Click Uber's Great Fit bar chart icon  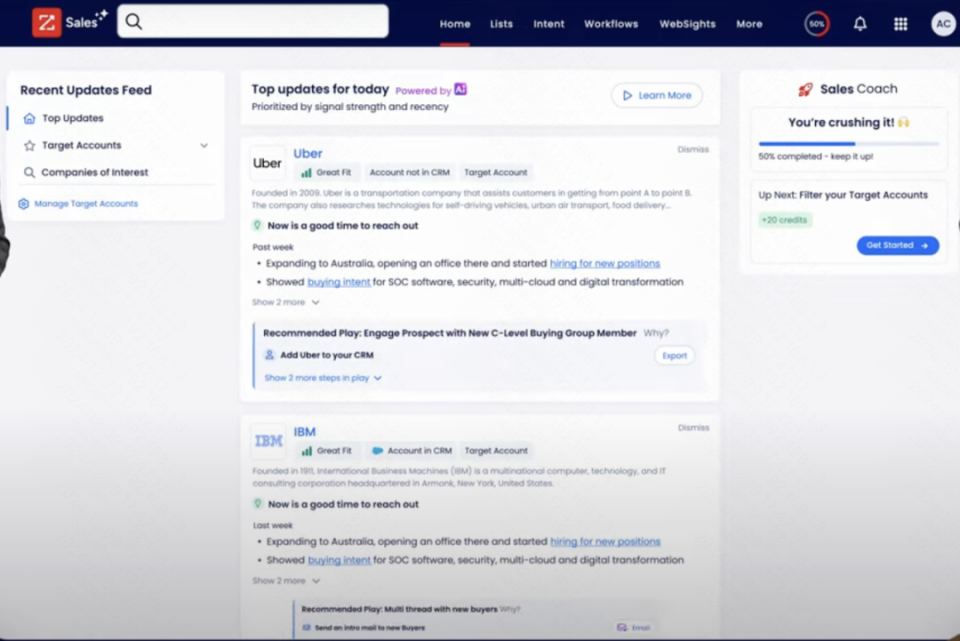(x=306, y=173)
